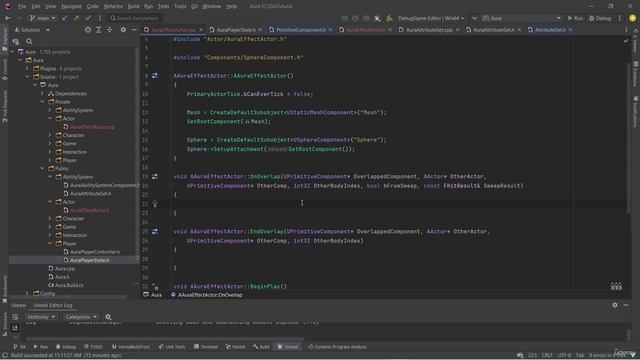
Task: Open the NuGet tool window
Action: (x=235, y=347)
